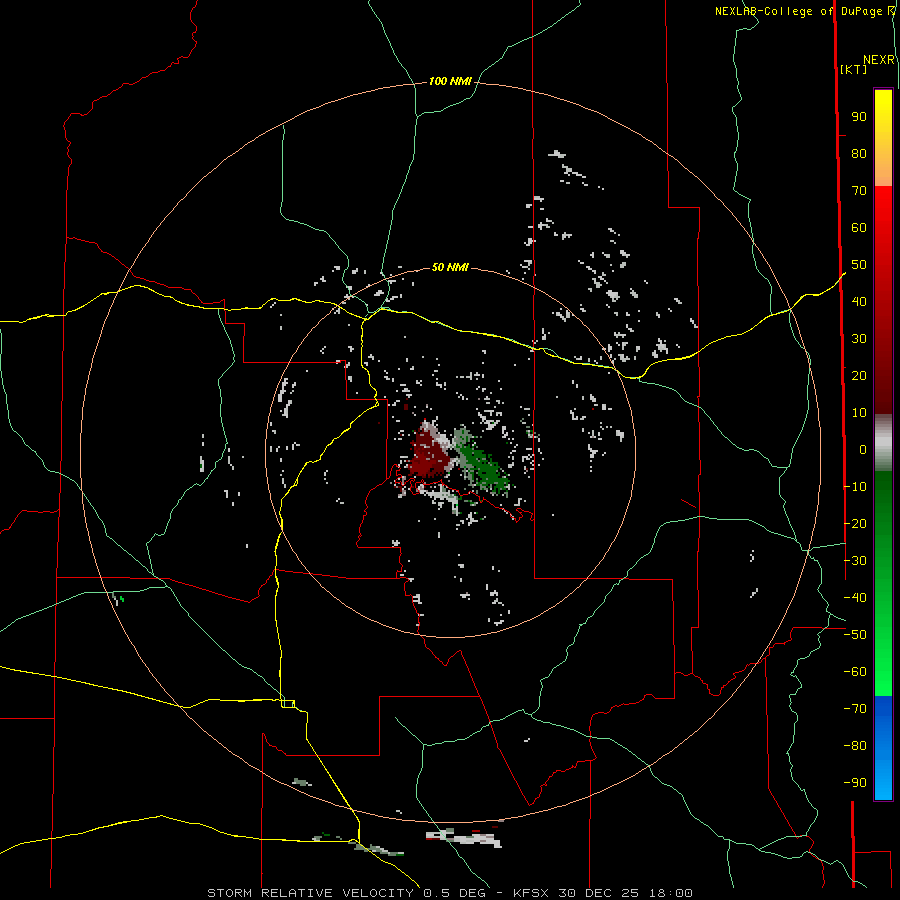The image size is (900, 900).
Task: Click the dark red outbound velocity echo
Action: 428,456
